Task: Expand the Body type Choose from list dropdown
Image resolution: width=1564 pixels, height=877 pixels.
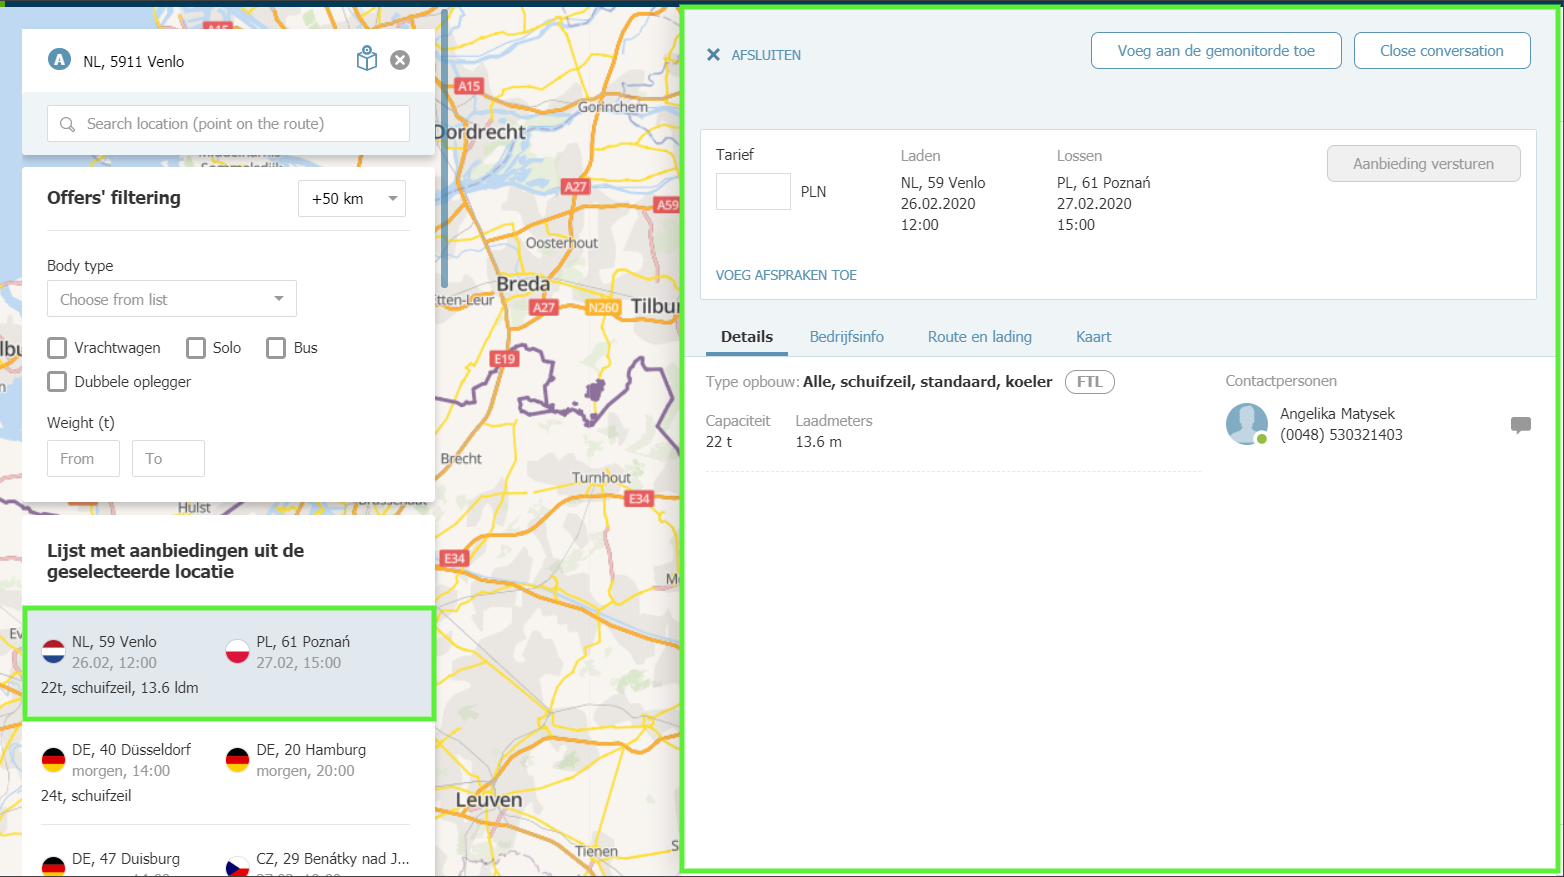Action: coord(172,299)
